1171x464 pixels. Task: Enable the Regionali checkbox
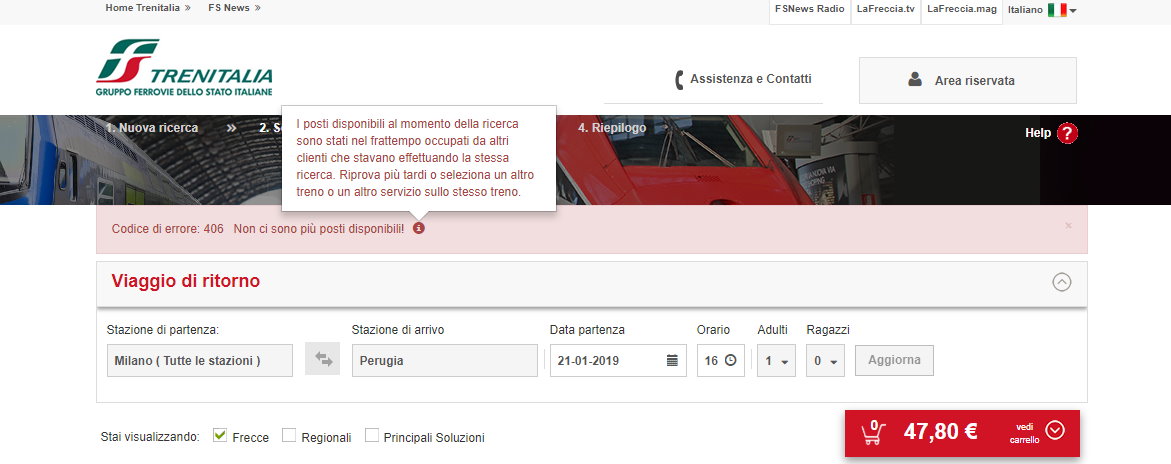289,436
